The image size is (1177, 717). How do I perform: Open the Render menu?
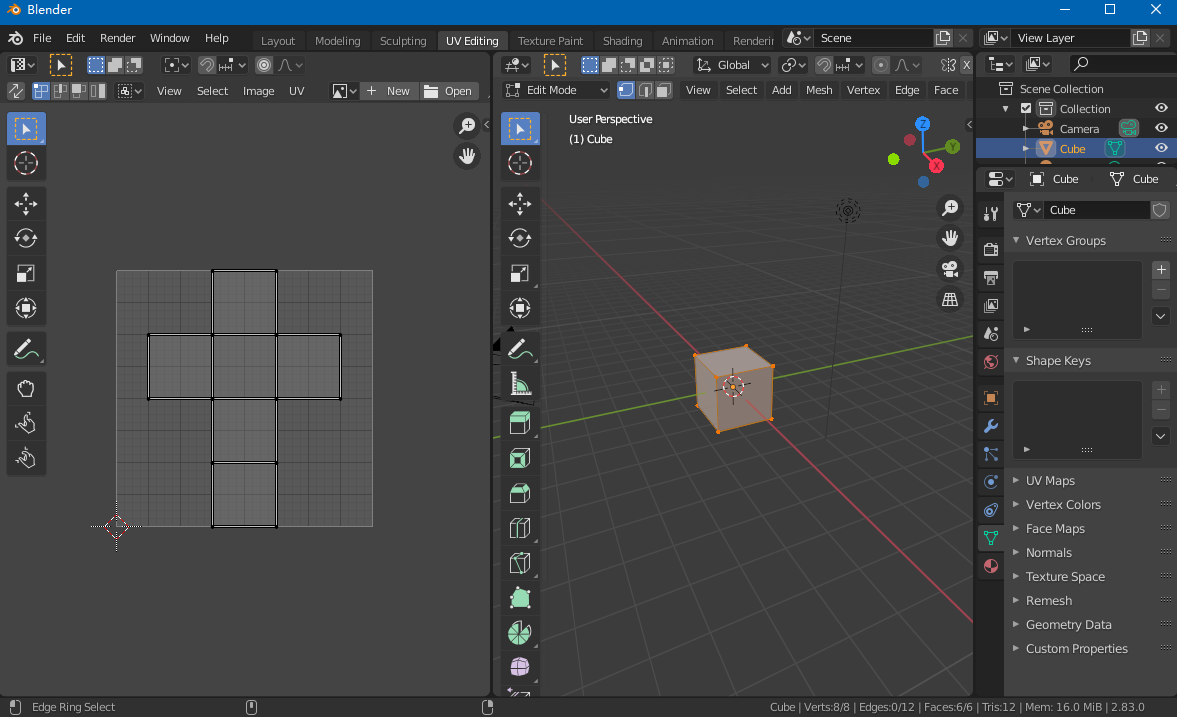coord(117,38)
